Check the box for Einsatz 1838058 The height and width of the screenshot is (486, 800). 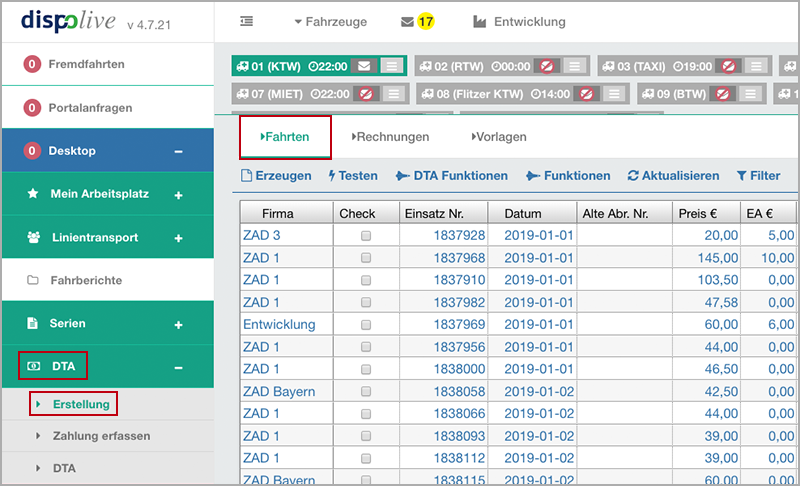pos(366,391)
